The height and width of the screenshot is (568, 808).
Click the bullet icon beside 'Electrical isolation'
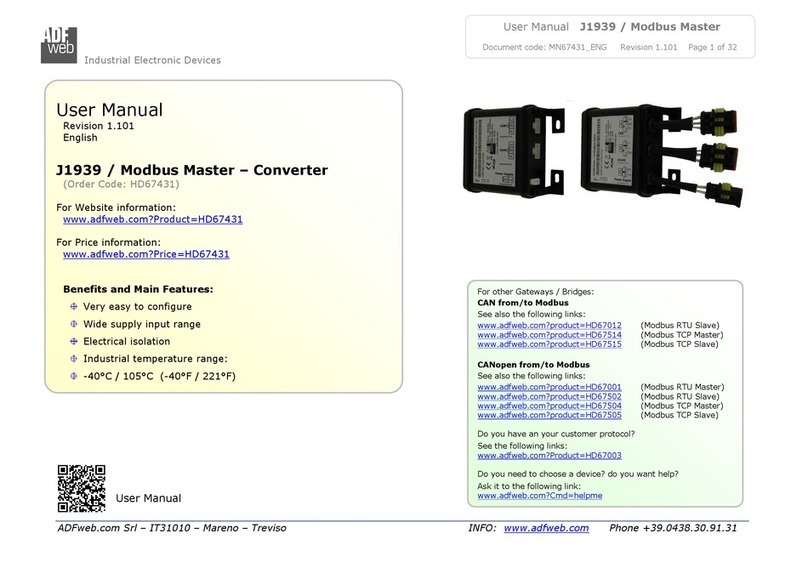pyautogui.click(x=74, y=341)
